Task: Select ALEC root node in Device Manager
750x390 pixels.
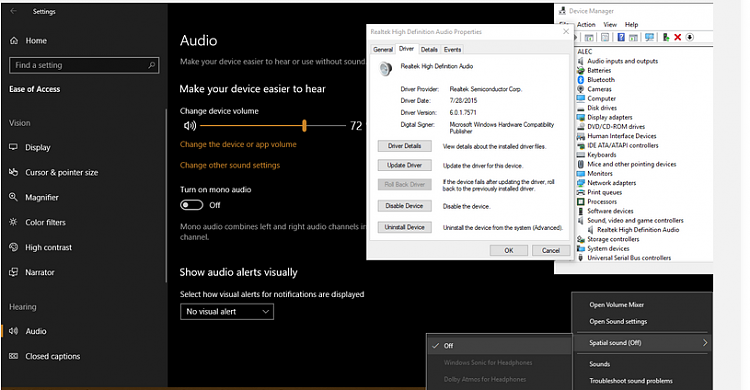Action: coord(585,52)
